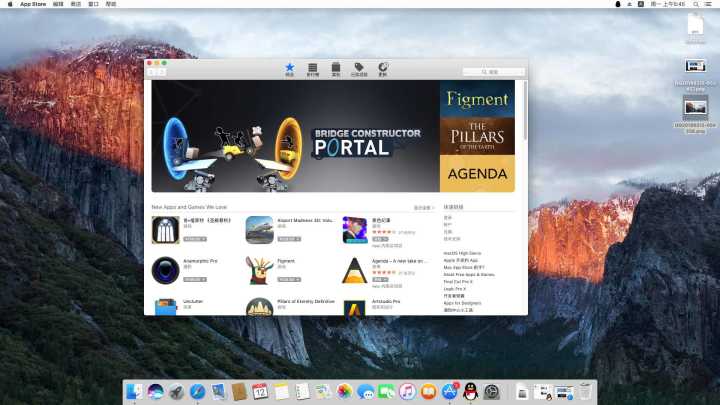Open the Anamorphic Pro app icon
Screen dimensions: 720x405
(x=165, y=270)
